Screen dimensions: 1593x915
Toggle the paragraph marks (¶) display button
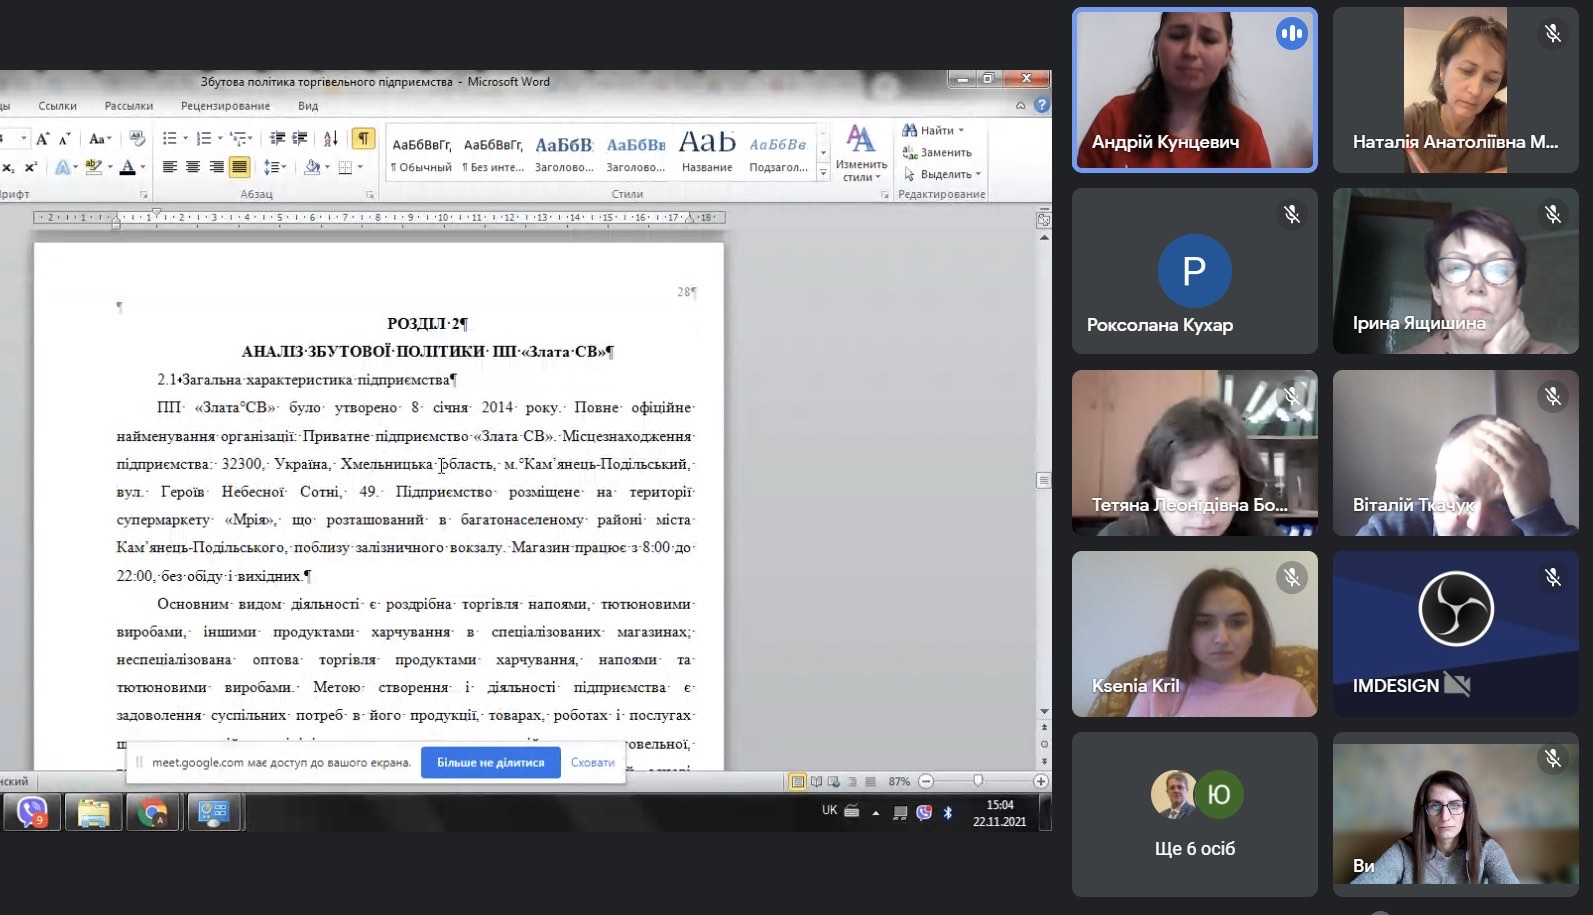click(363, 138)
